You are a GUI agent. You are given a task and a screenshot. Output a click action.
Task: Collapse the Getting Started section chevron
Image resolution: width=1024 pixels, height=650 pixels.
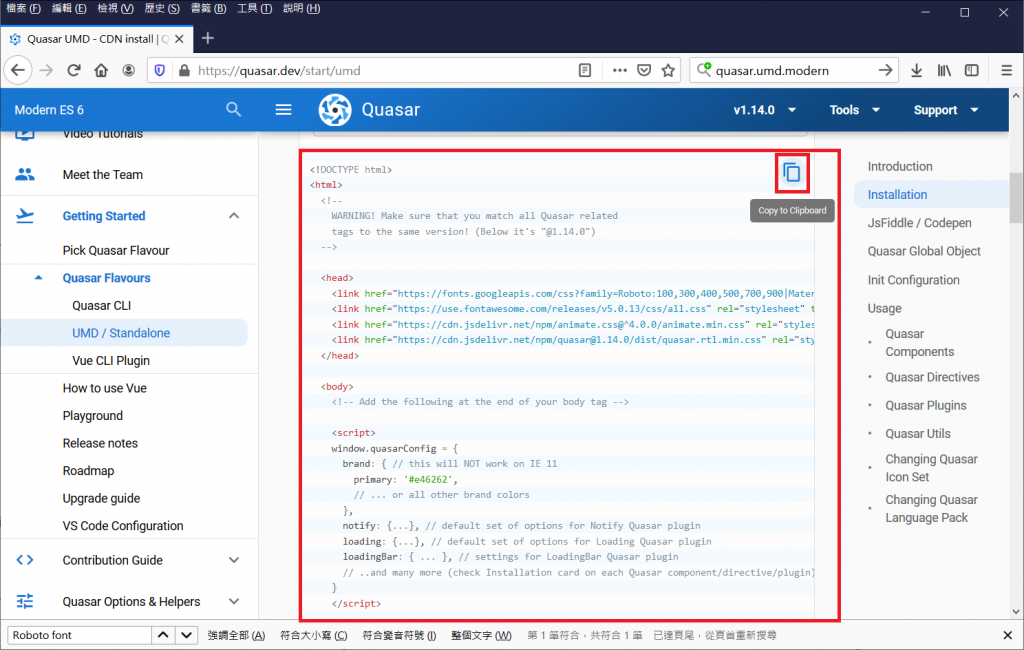(x=234, y=216)
